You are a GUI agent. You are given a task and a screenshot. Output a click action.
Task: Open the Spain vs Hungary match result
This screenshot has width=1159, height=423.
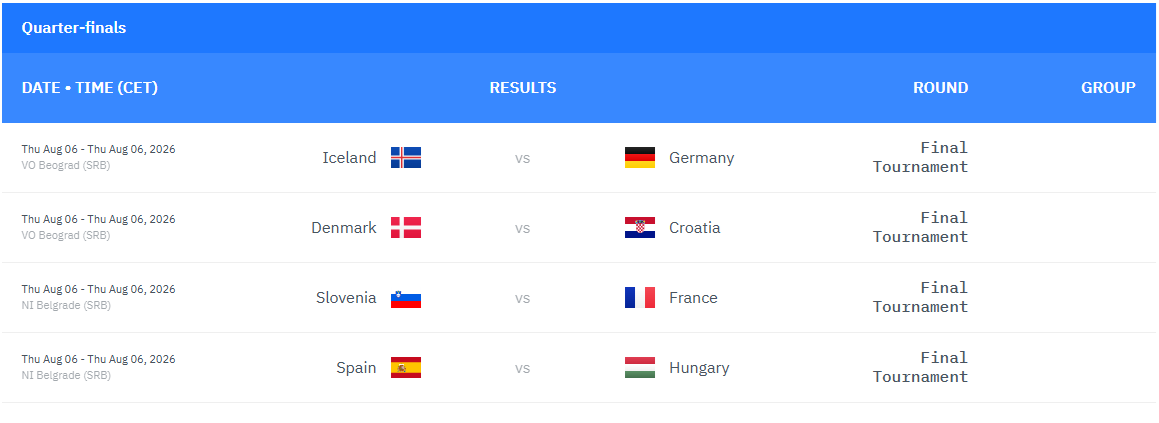523,368
